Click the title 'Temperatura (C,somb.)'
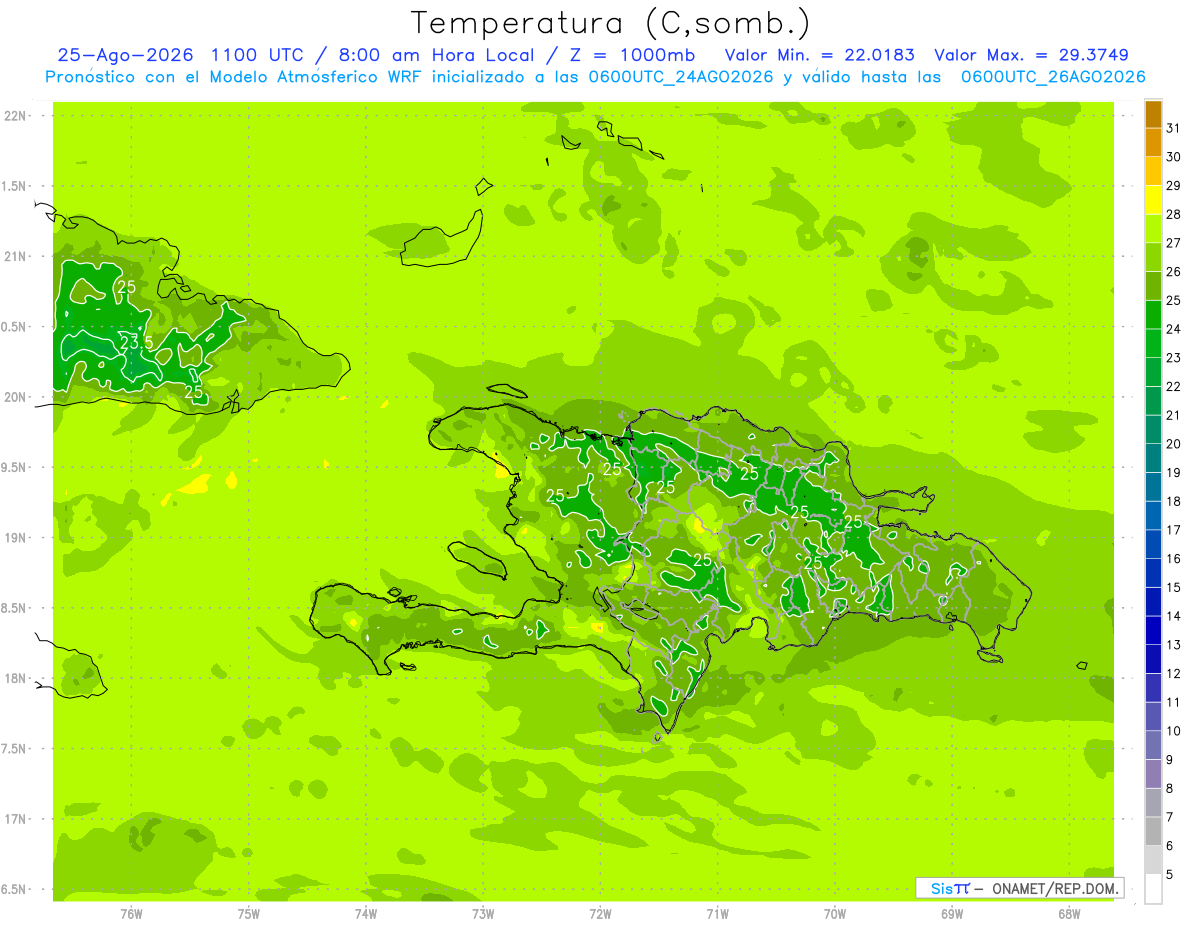The image size is (1200, 927). tap(611, 23)
